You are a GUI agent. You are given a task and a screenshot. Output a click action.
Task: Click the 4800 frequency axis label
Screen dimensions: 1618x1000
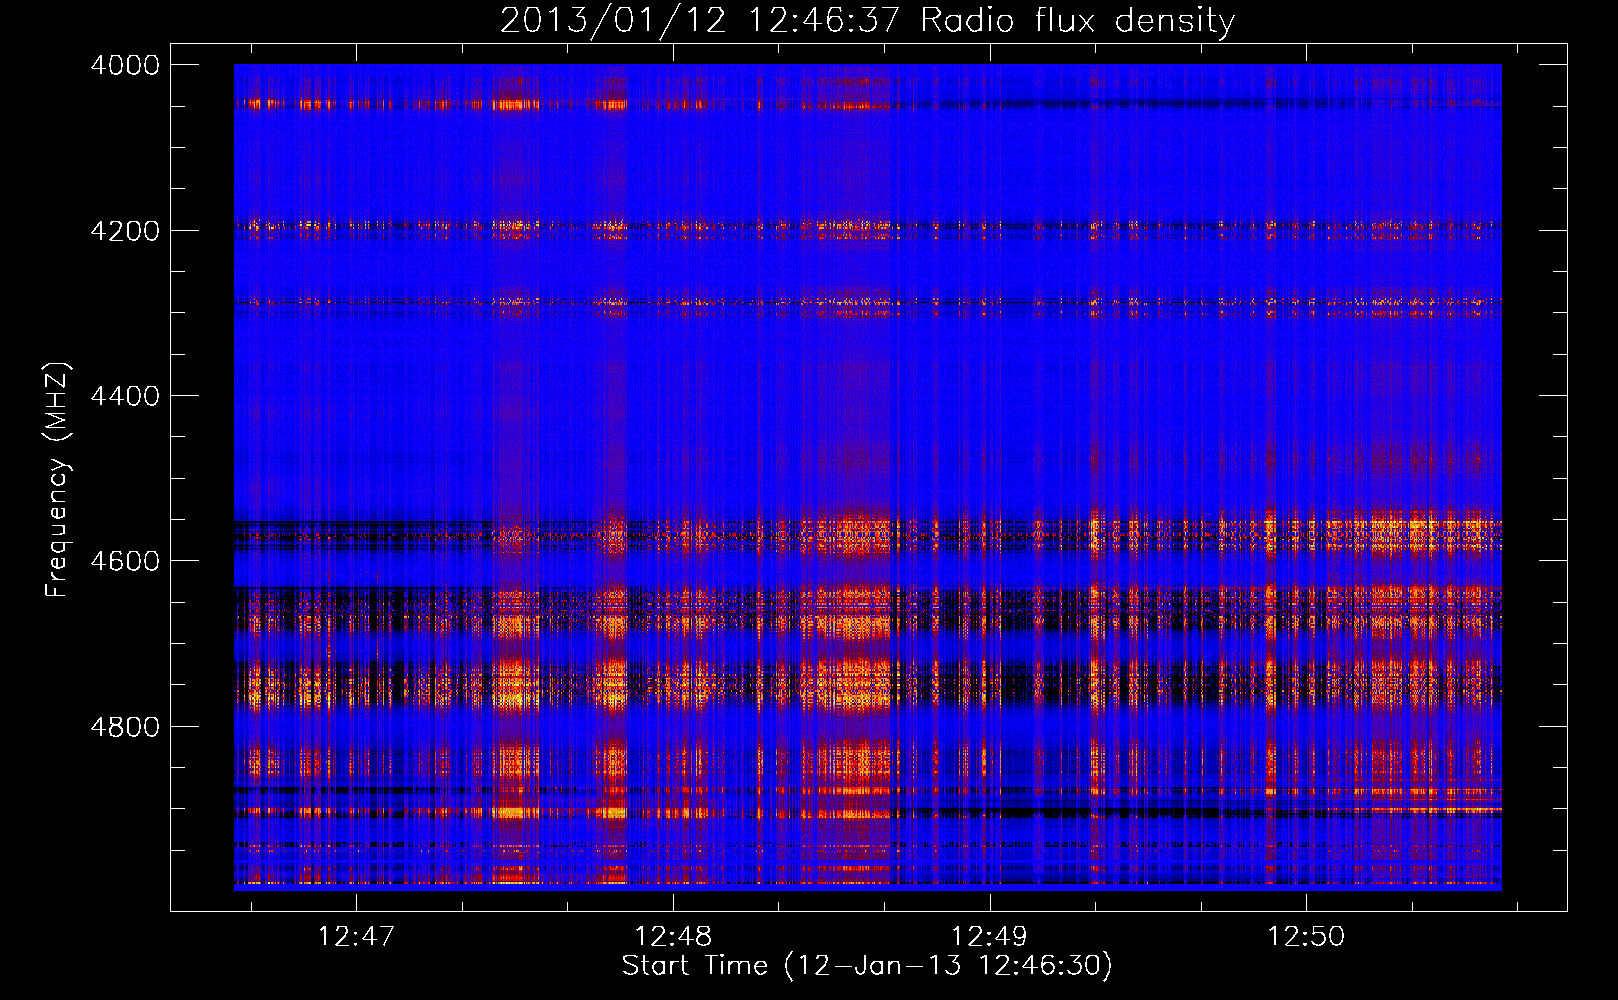coord(125,727)
